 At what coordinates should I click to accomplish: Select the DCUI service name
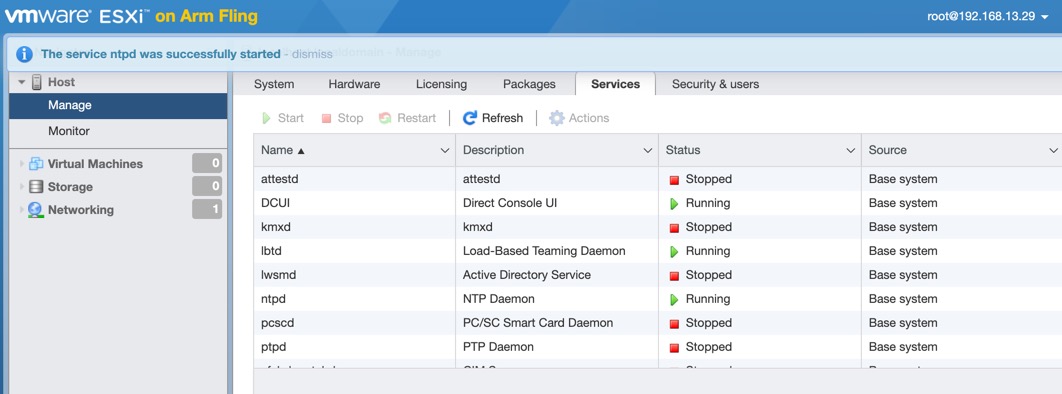point(276,203)
